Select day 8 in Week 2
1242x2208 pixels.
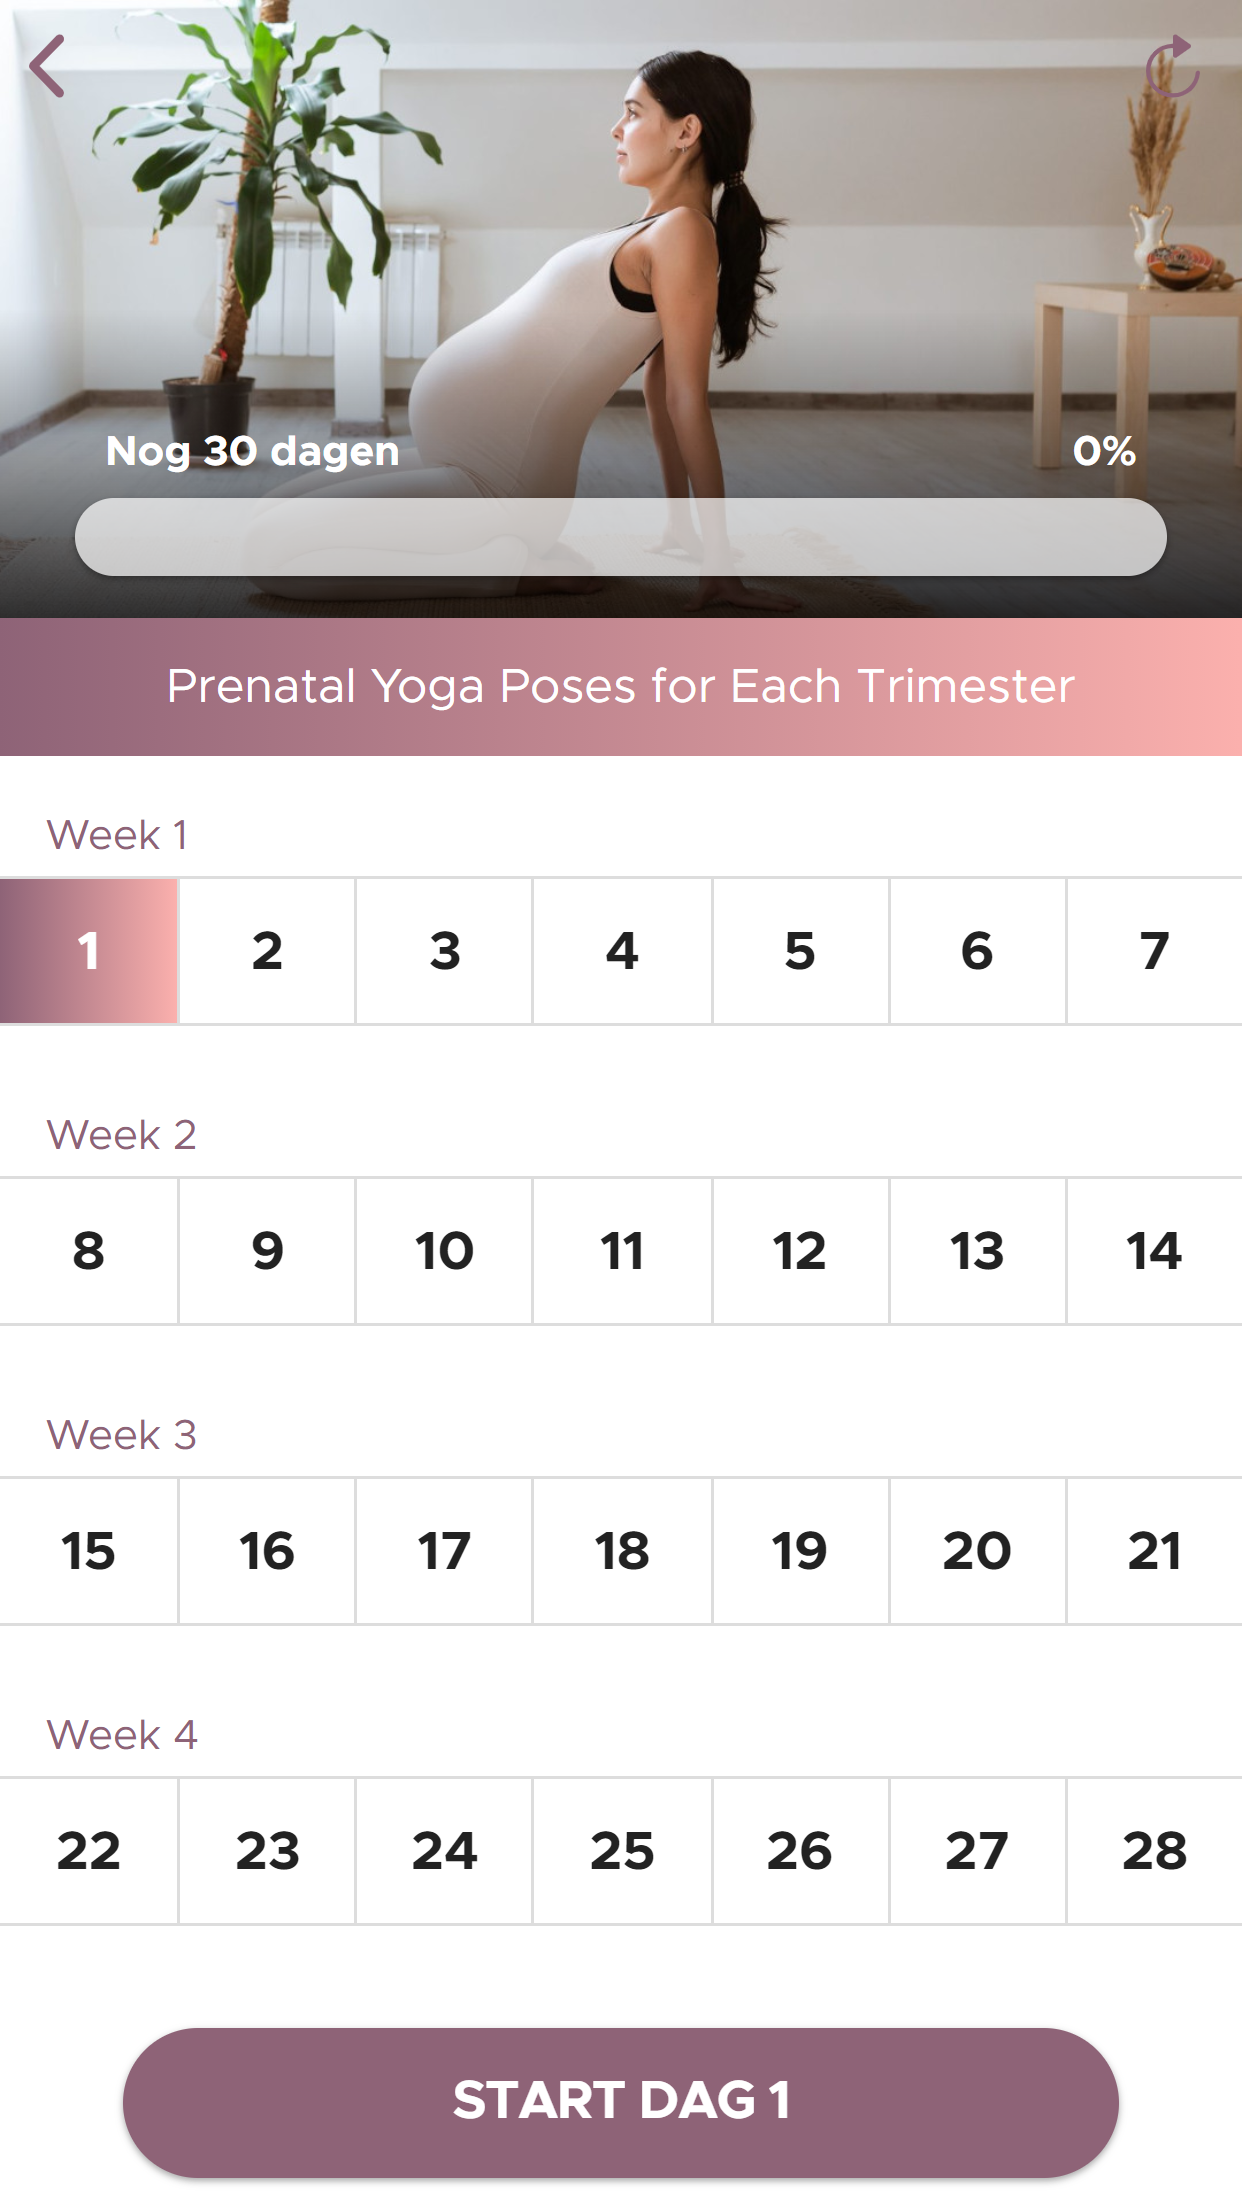[x=89, y=1251]
